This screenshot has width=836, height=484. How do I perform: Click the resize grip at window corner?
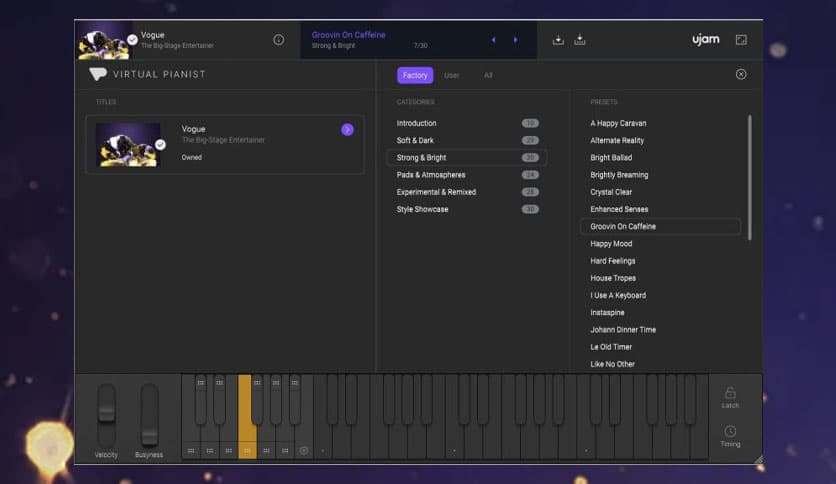point(758,459)
